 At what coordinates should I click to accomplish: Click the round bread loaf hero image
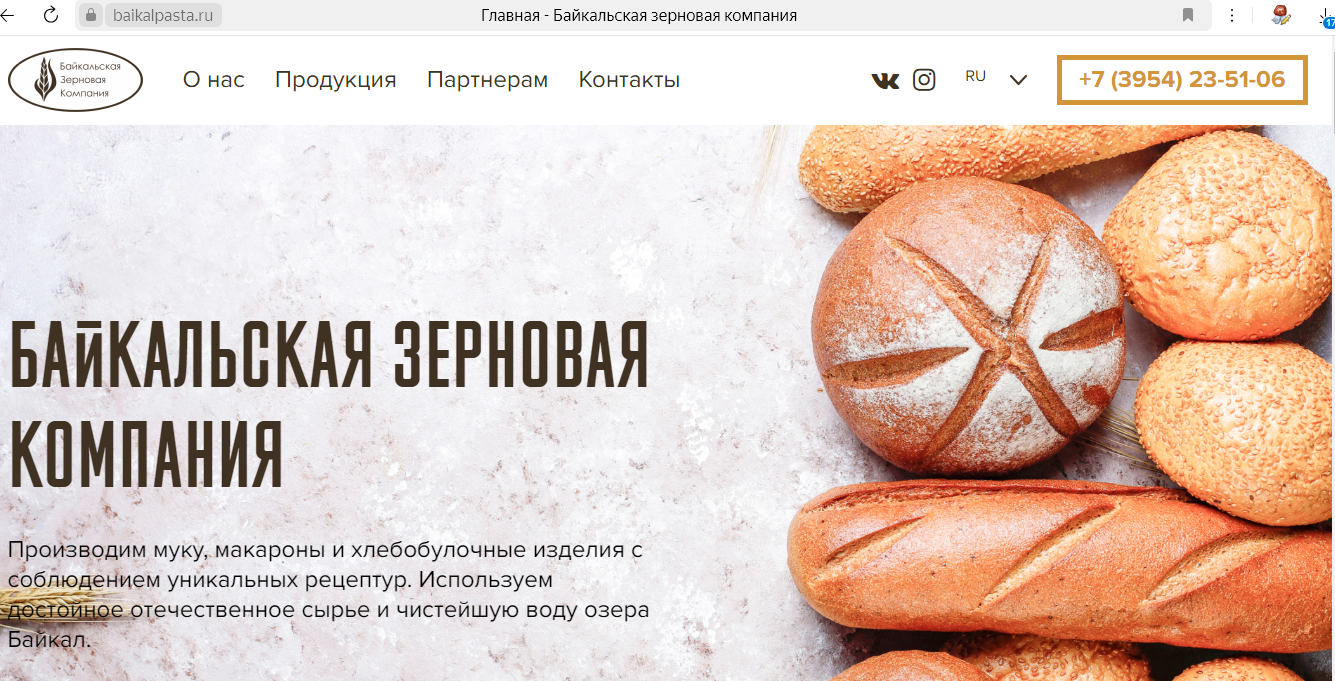tap(968, 325)
